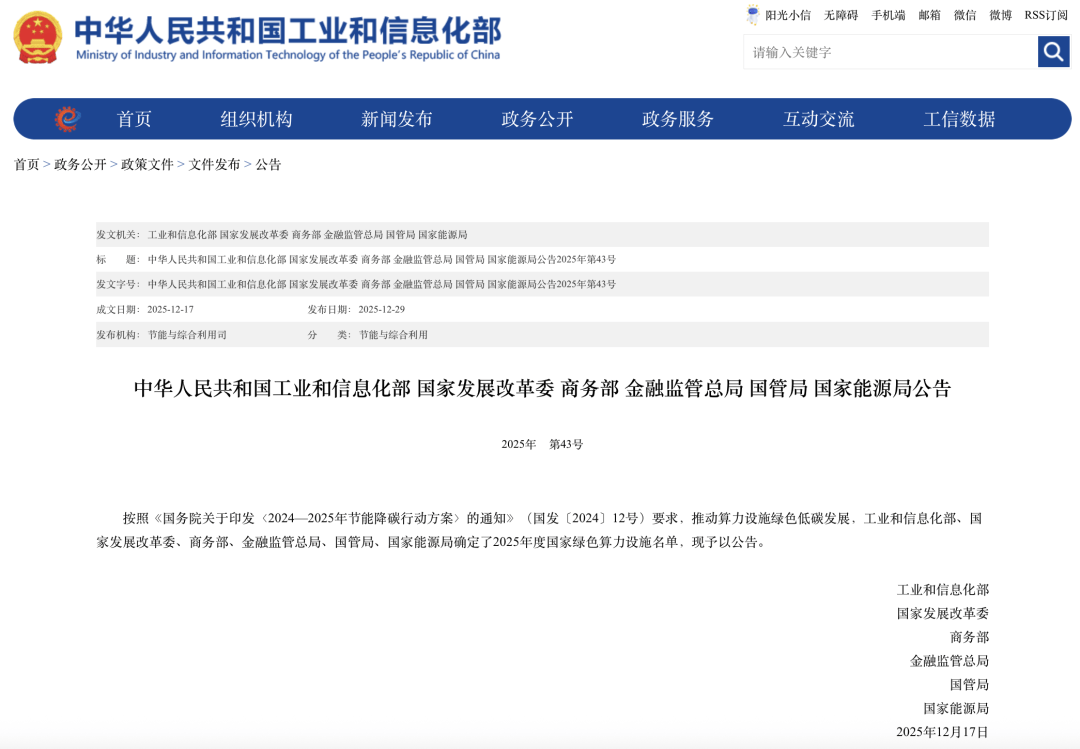The height and width of the screenshot is (749, 1080).
Task: Open the 首页 navigation menu item
Action: point(134,119)
